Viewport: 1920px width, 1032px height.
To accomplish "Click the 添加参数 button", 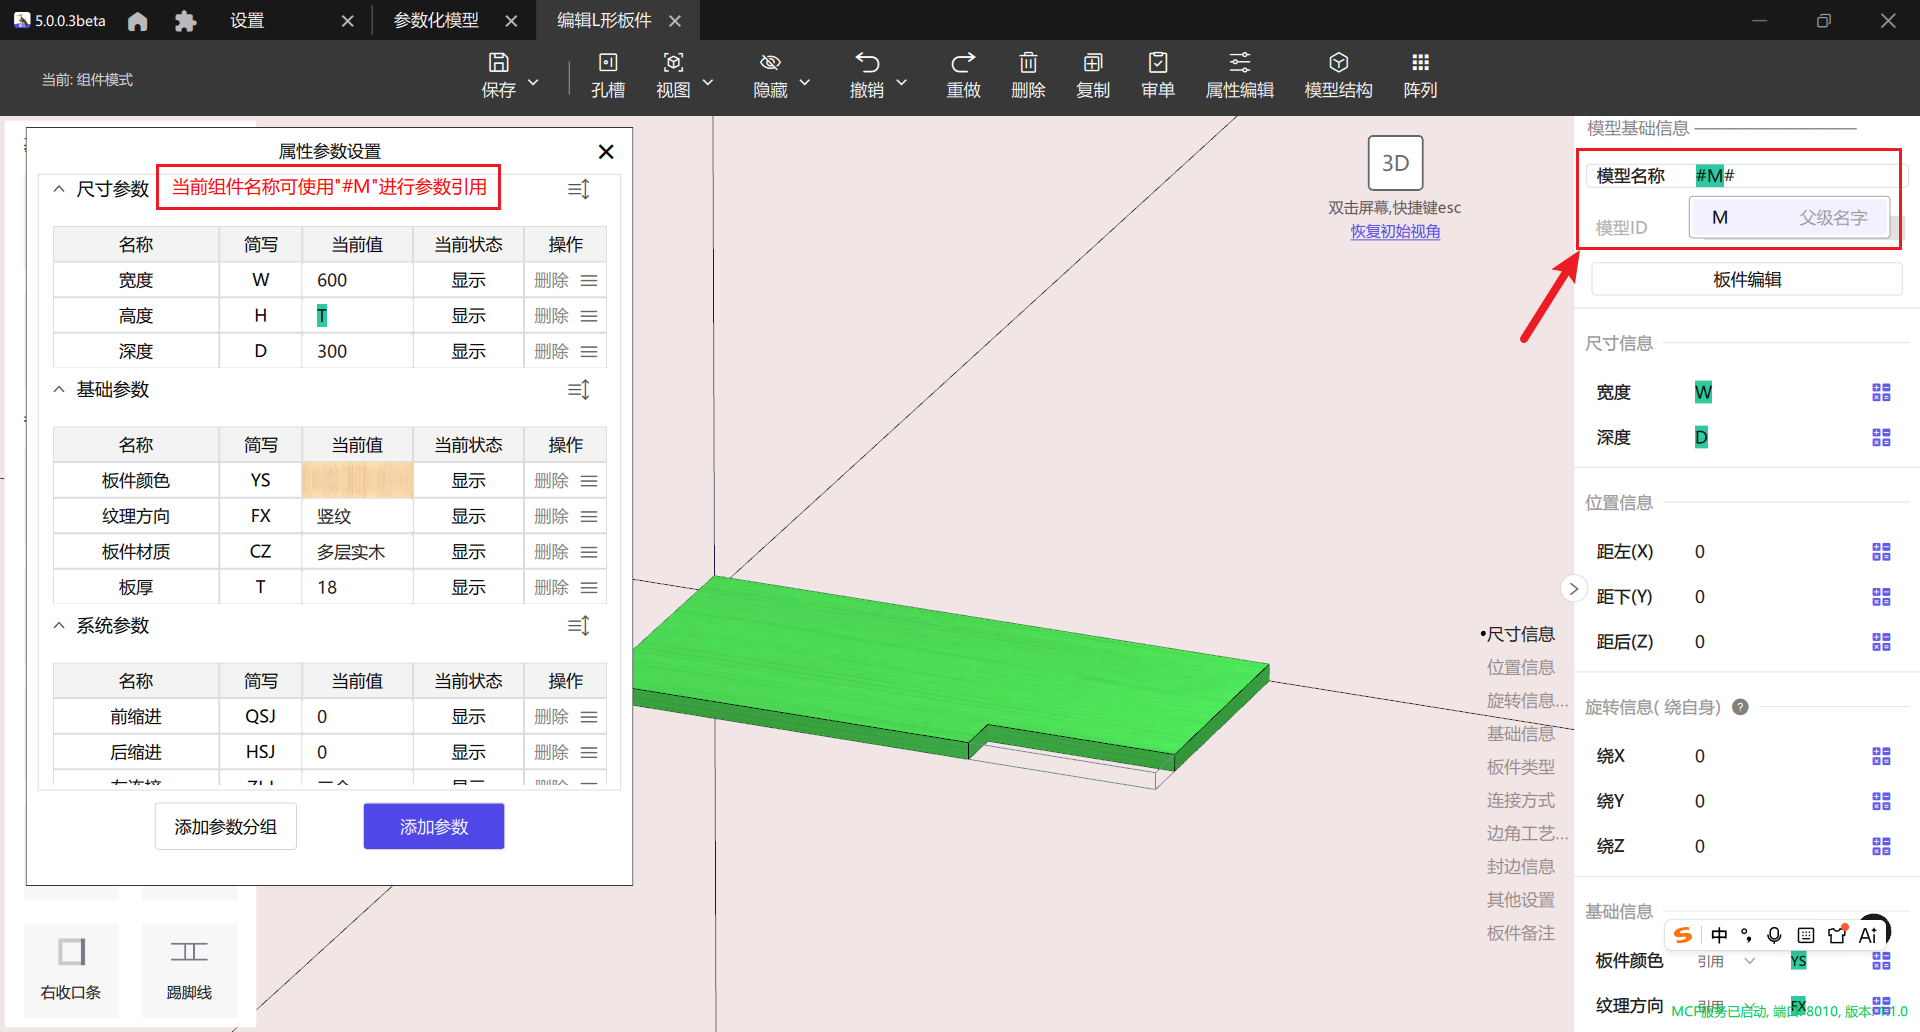I will 434,827.
